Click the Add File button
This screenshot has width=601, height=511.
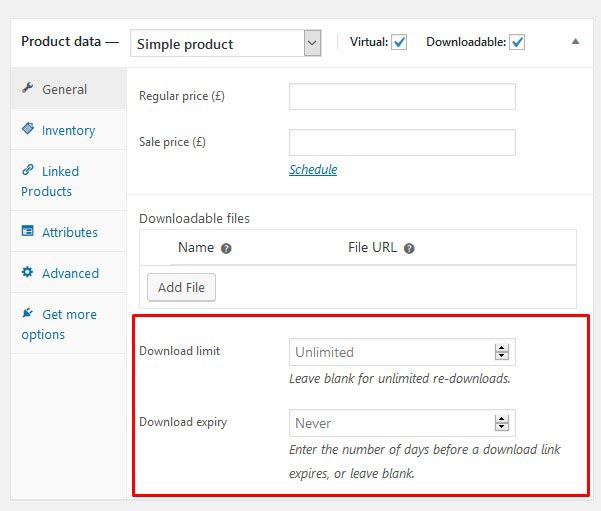pyautogui.click(x=181, y=288)
